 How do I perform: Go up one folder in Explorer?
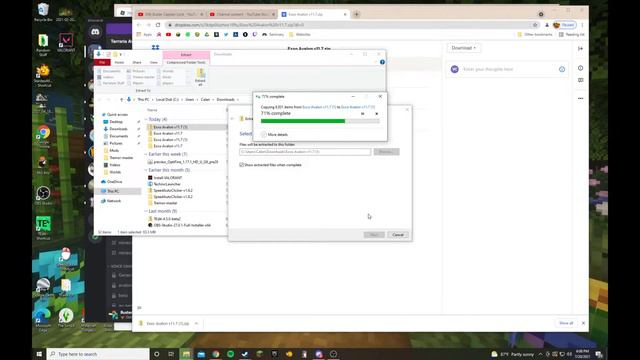click(x=121, y=100)
